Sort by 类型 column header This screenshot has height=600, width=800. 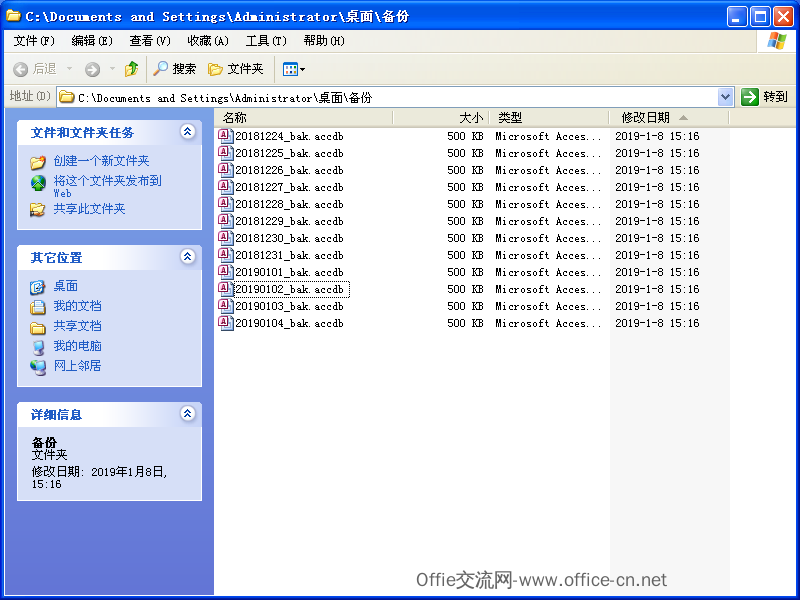549,118
